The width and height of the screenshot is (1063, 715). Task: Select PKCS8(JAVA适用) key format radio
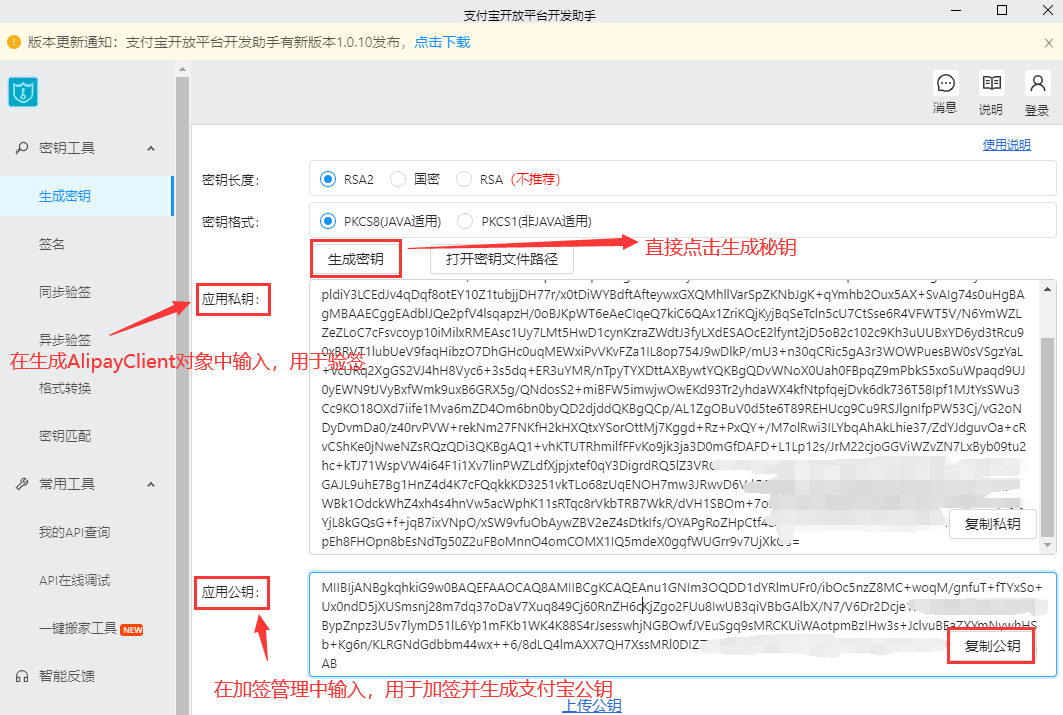point(328,221)
